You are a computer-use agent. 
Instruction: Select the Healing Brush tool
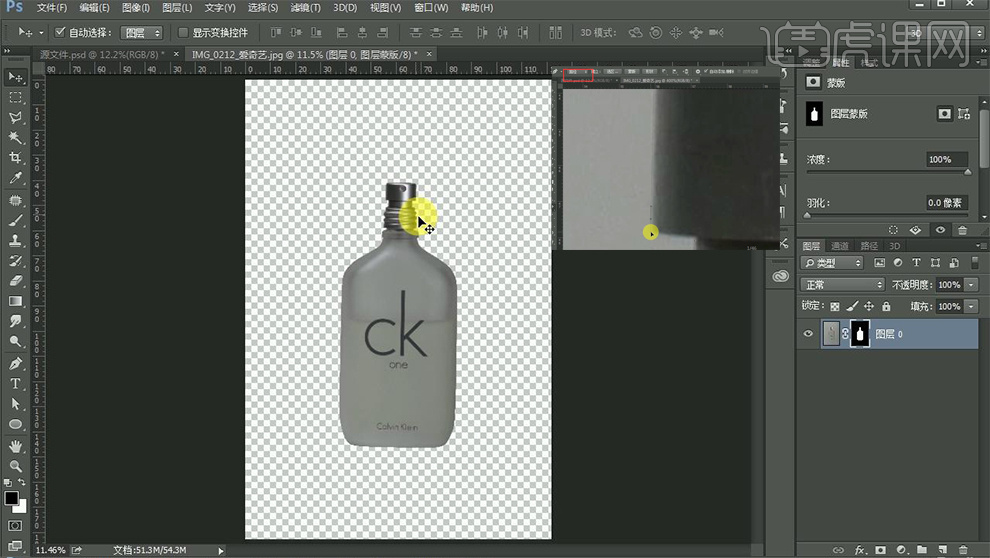click(15, 200)
